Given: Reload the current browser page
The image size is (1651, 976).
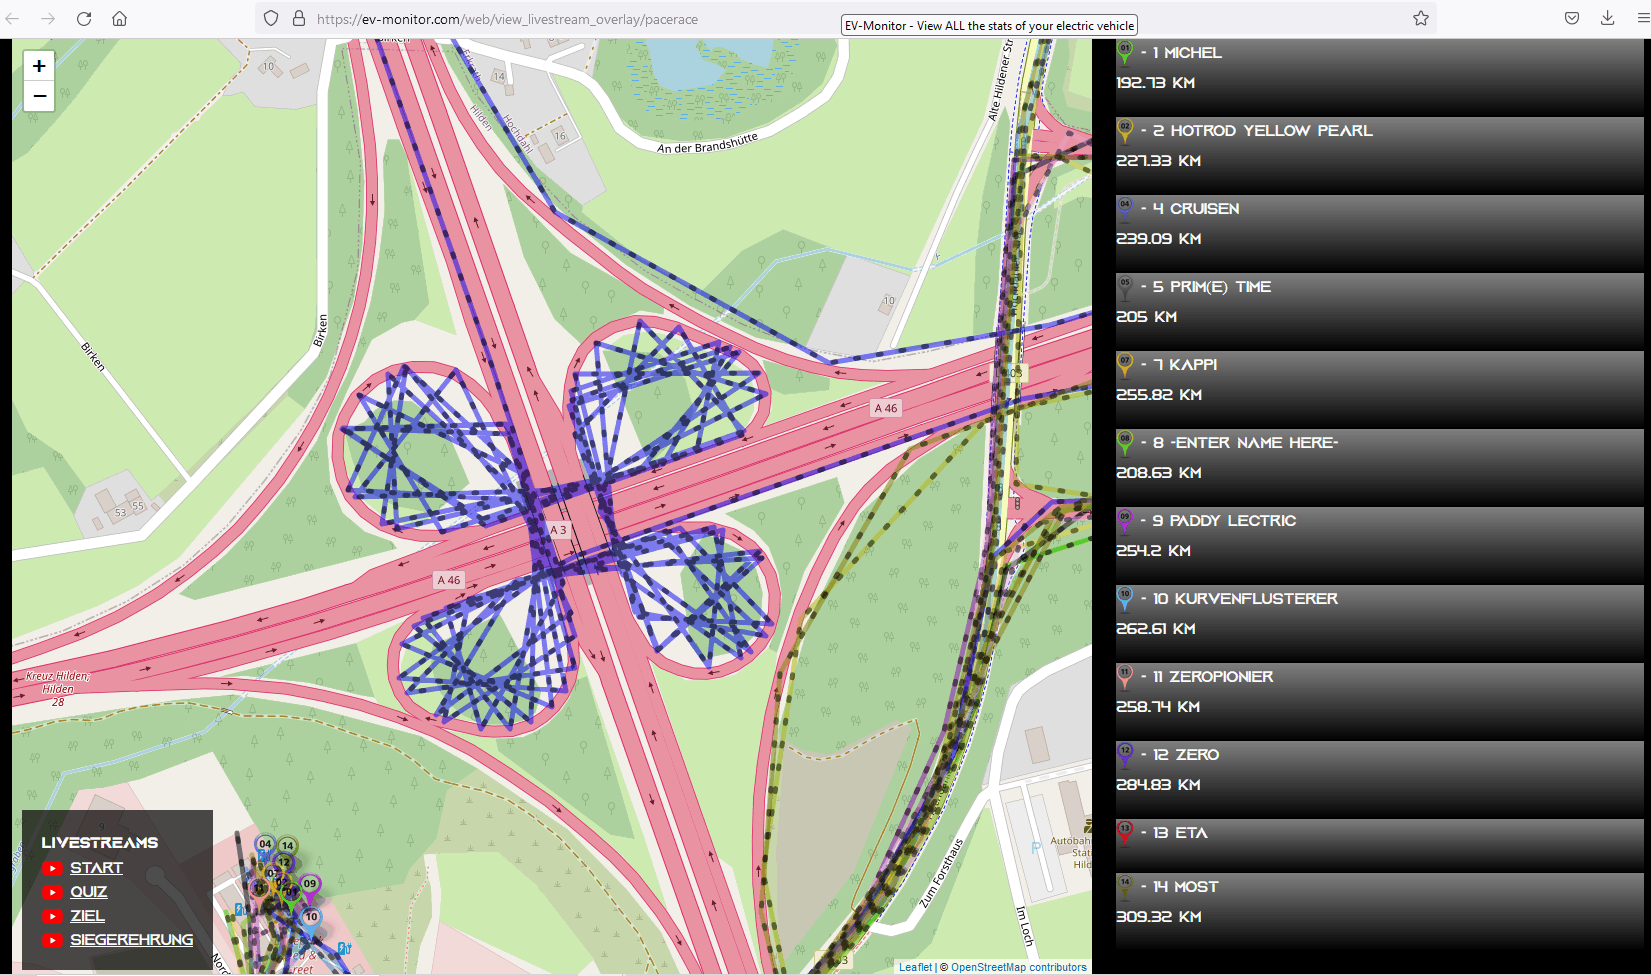Looking at the screenshot, I should (84, 19).
